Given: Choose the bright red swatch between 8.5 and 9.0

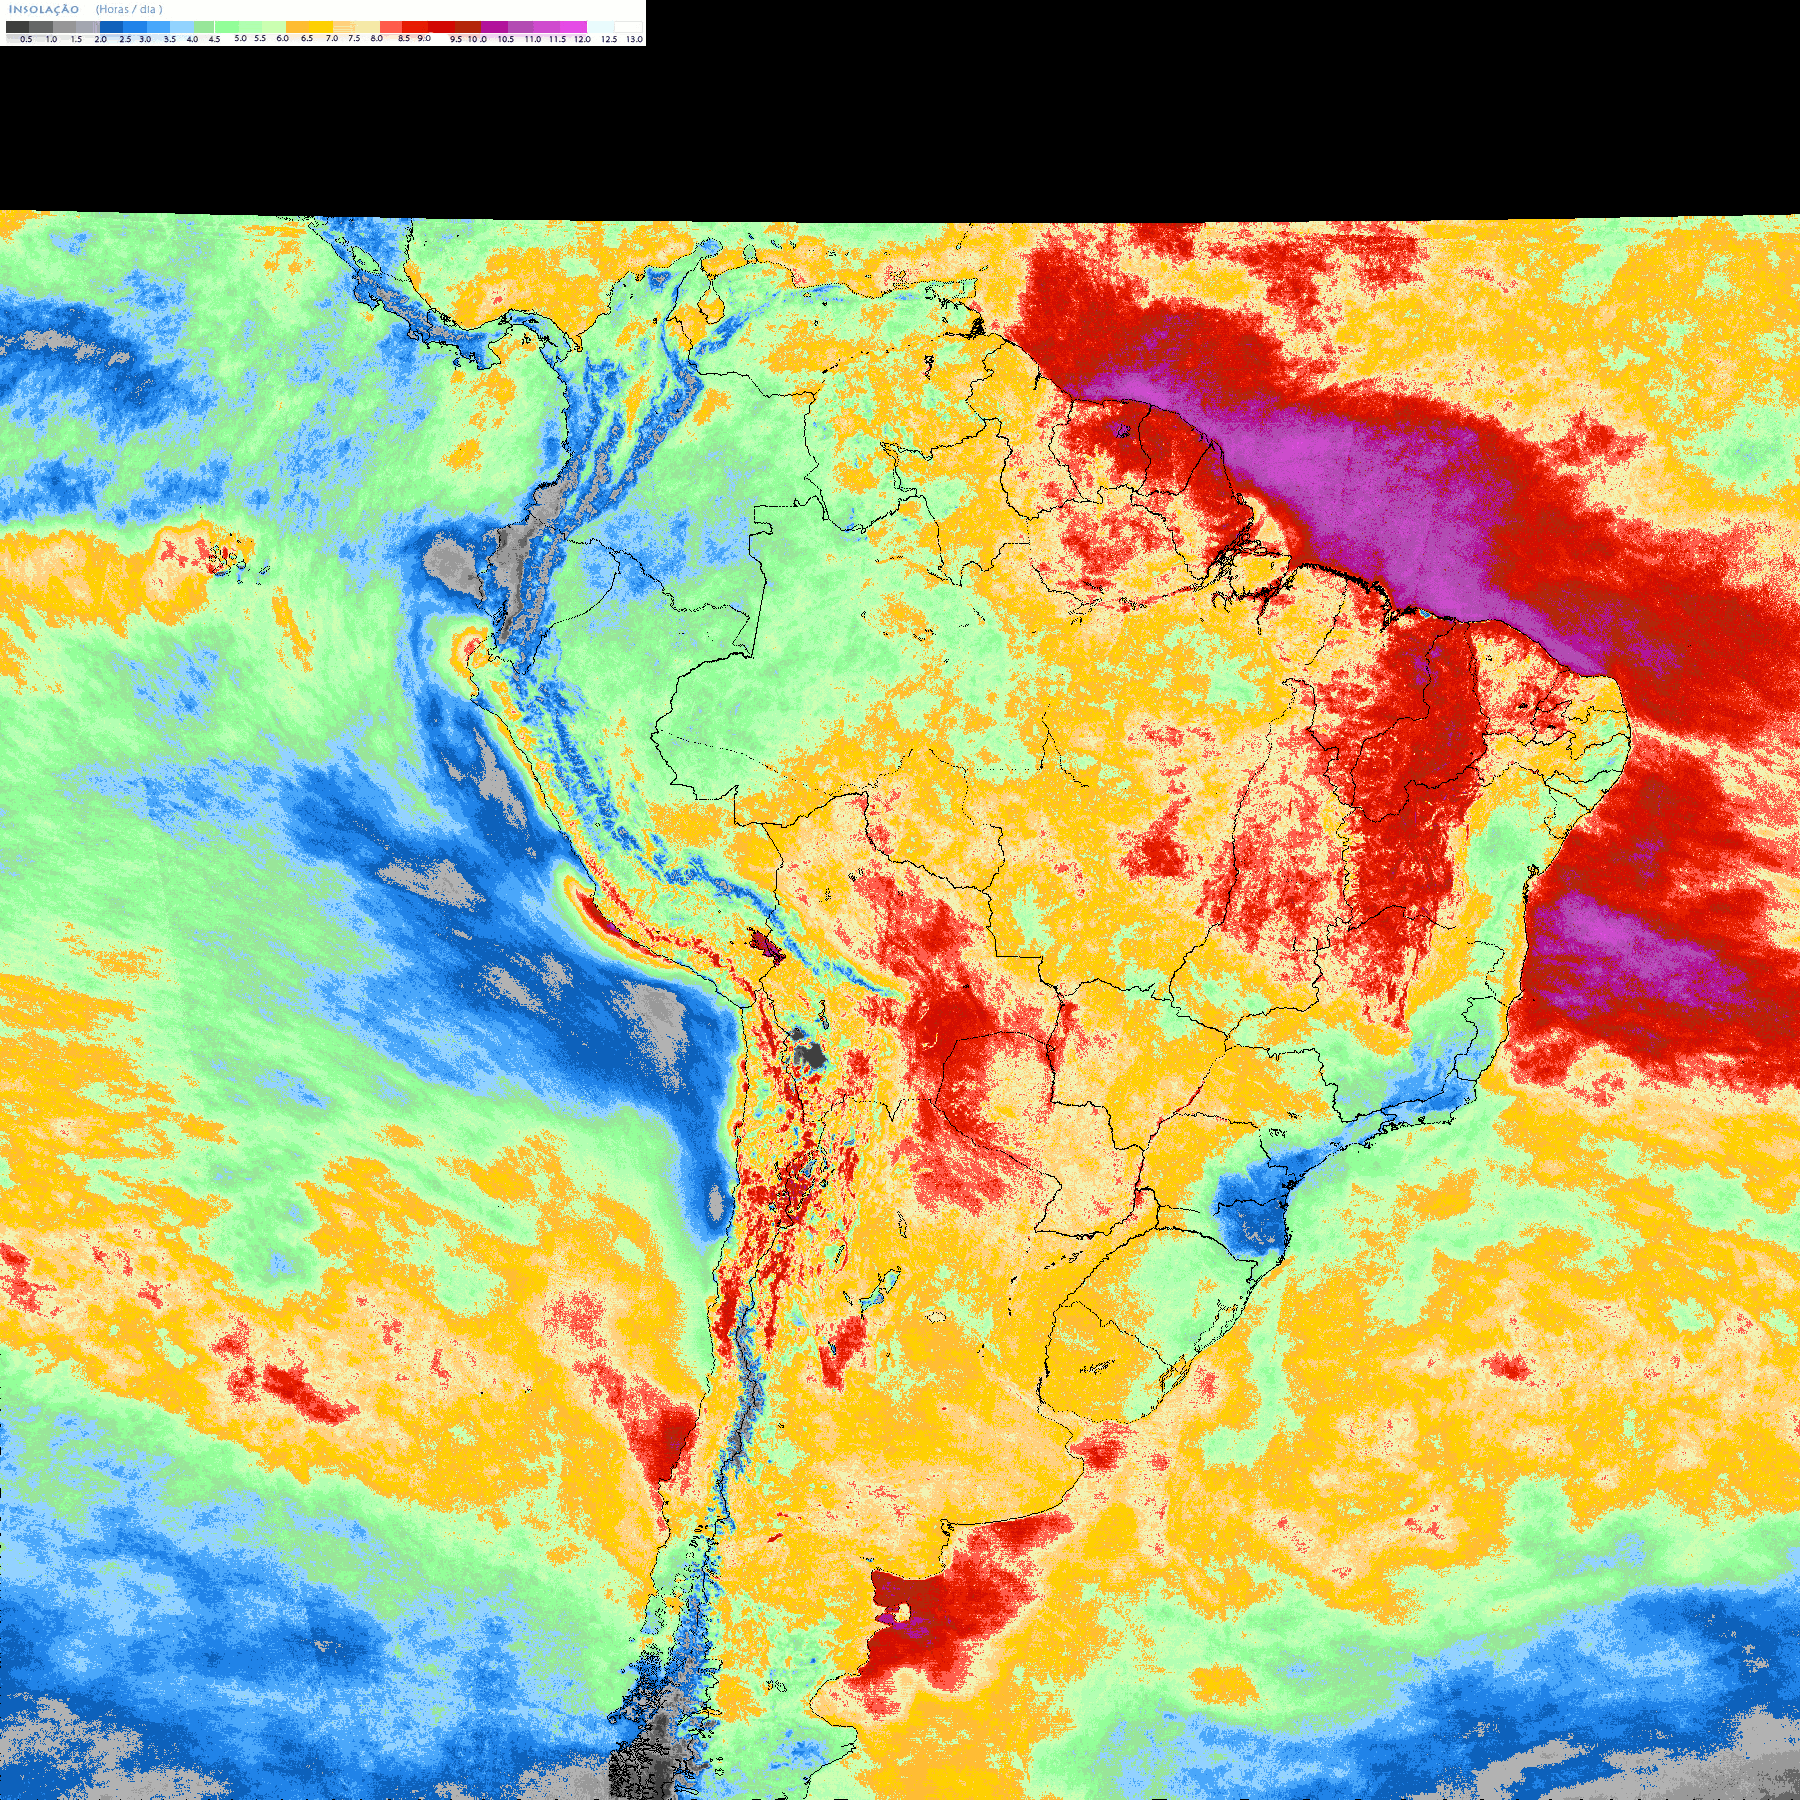Looking at the screenshot, I should (x=415, y=27).
